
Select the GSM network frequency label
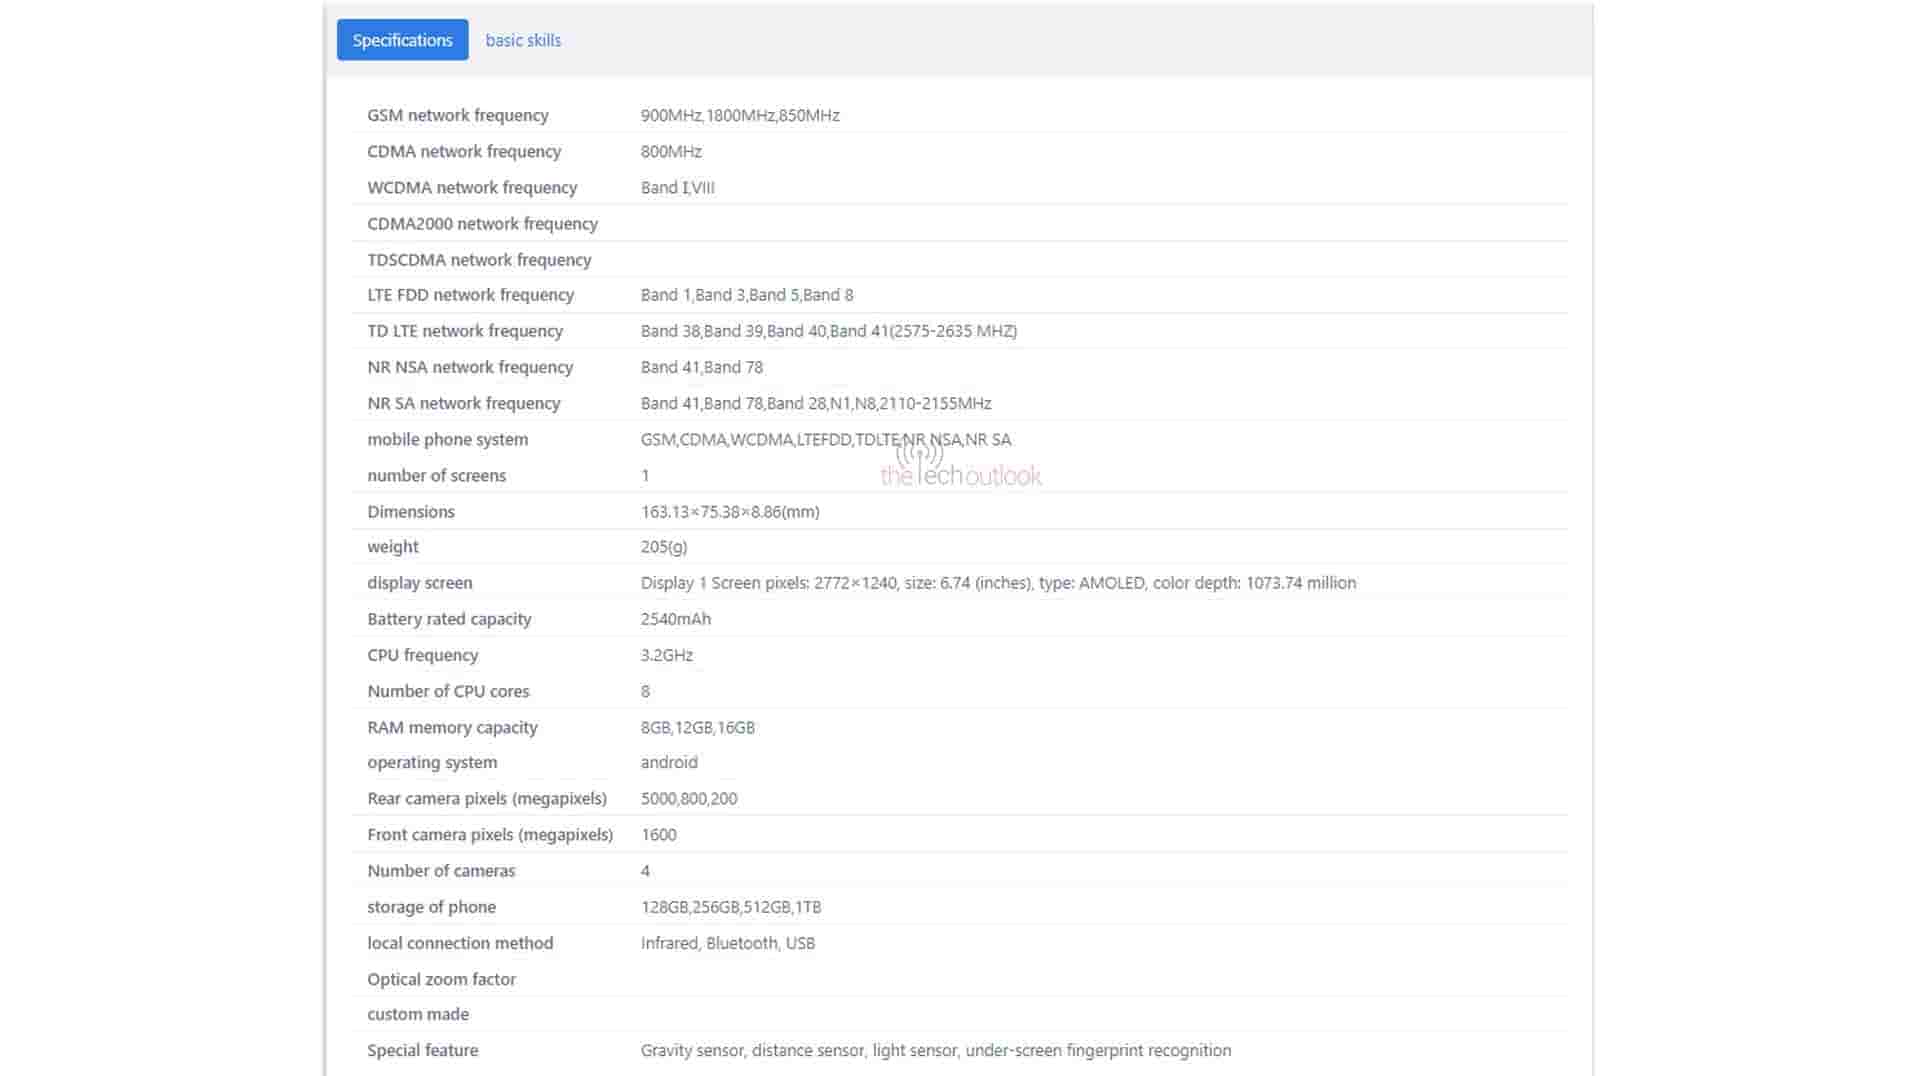[457, 115]
